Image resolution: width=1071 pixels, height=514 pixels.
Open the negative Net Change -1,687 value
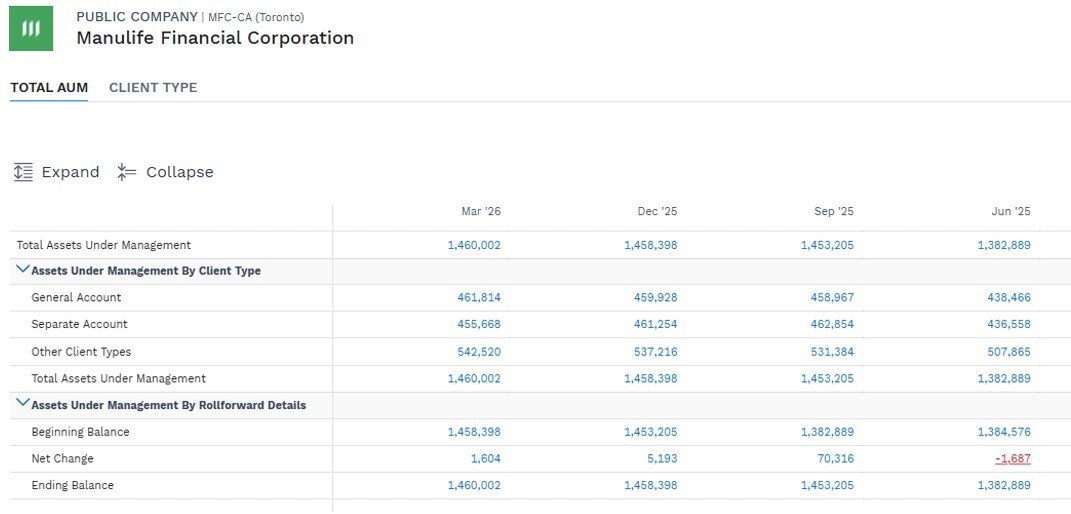click(x=1012, y=459)
